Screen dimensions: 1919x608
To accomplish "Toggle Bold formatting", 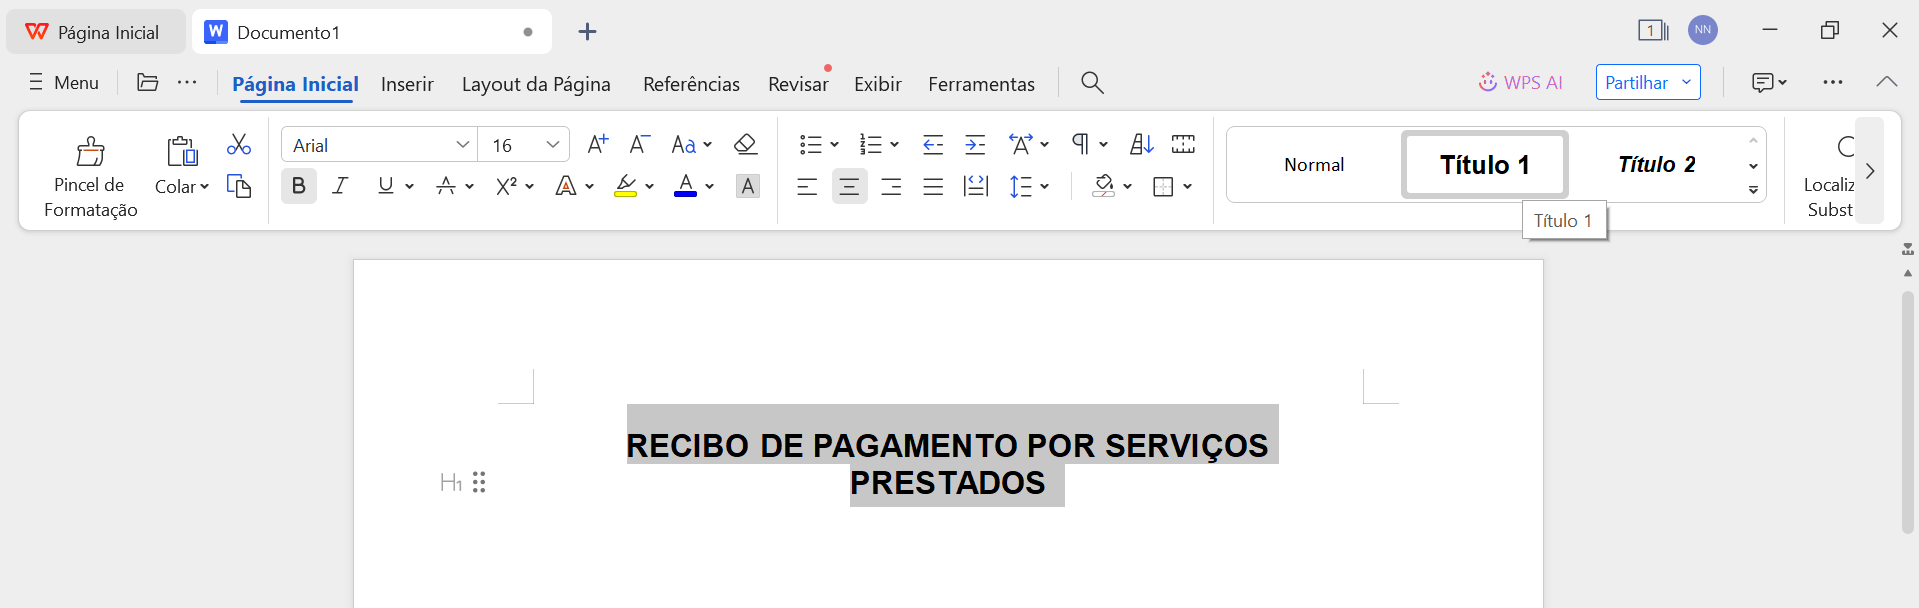I will 298,186.
